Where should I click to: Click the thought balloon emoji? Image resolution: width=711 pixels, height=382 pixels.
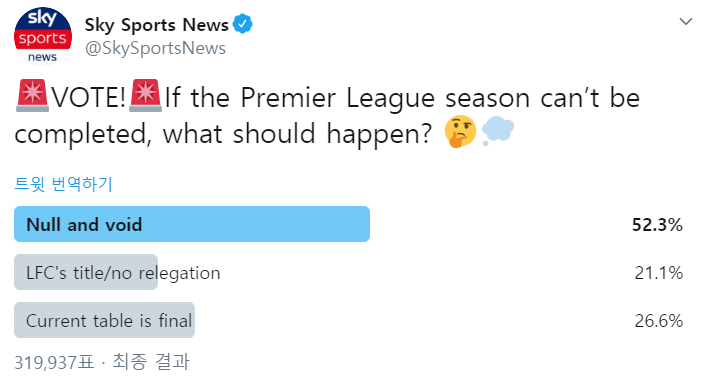[498, 131]
